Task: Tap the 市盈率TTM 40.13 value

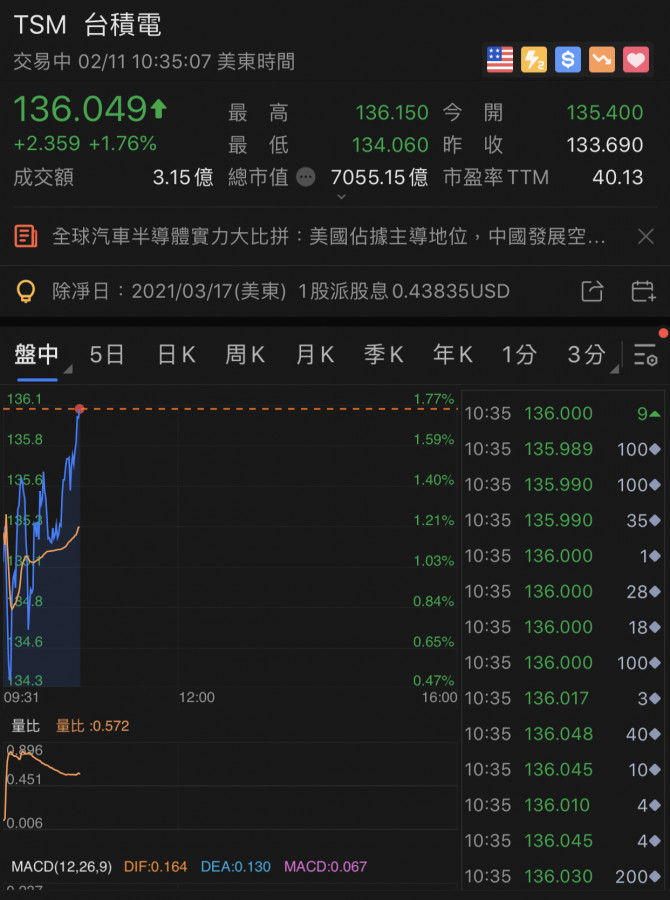Action: click(618, 177)
